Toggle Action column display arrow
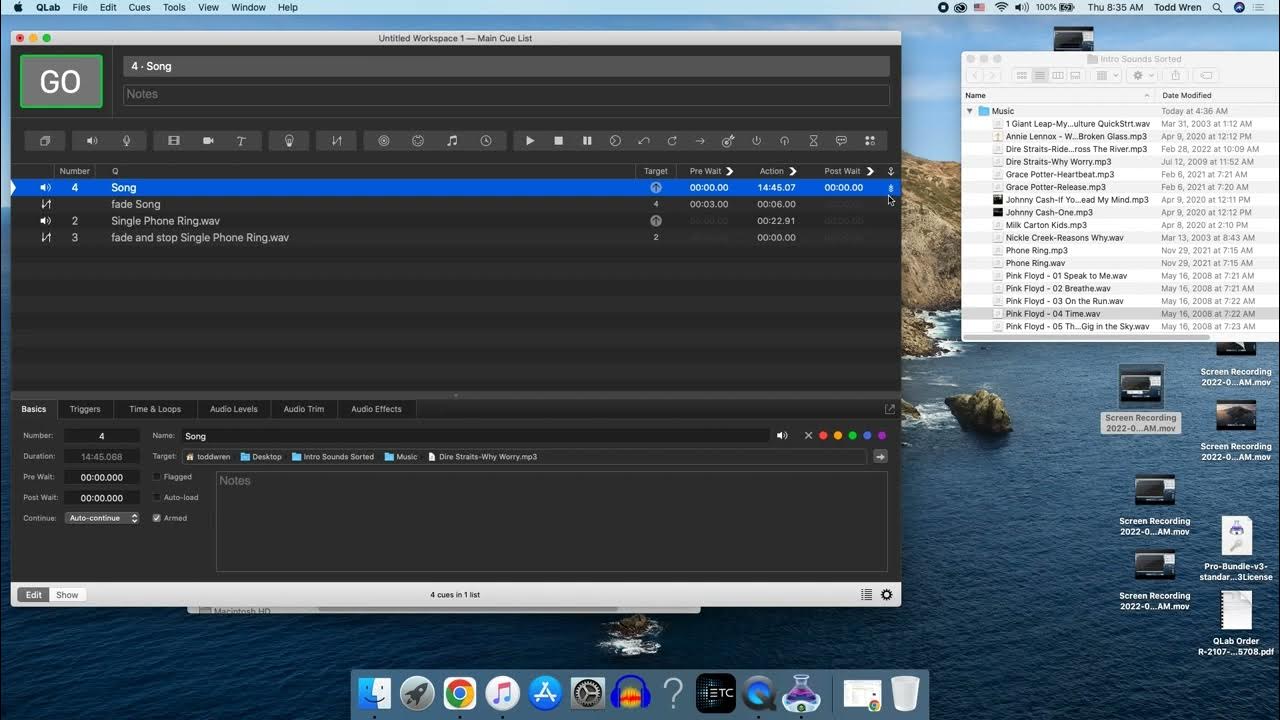Viewport: 1280px width, 720px height. (793, 171)
